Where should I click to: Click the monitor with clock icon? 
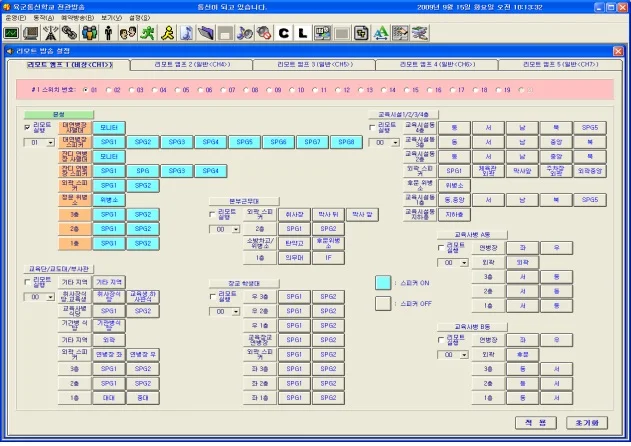point(323,33)
